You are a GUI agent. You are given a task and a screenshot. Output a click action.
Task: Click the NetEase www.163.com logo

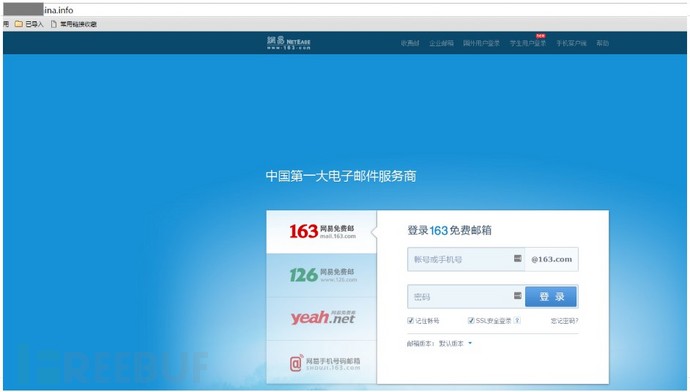[289, 43]
